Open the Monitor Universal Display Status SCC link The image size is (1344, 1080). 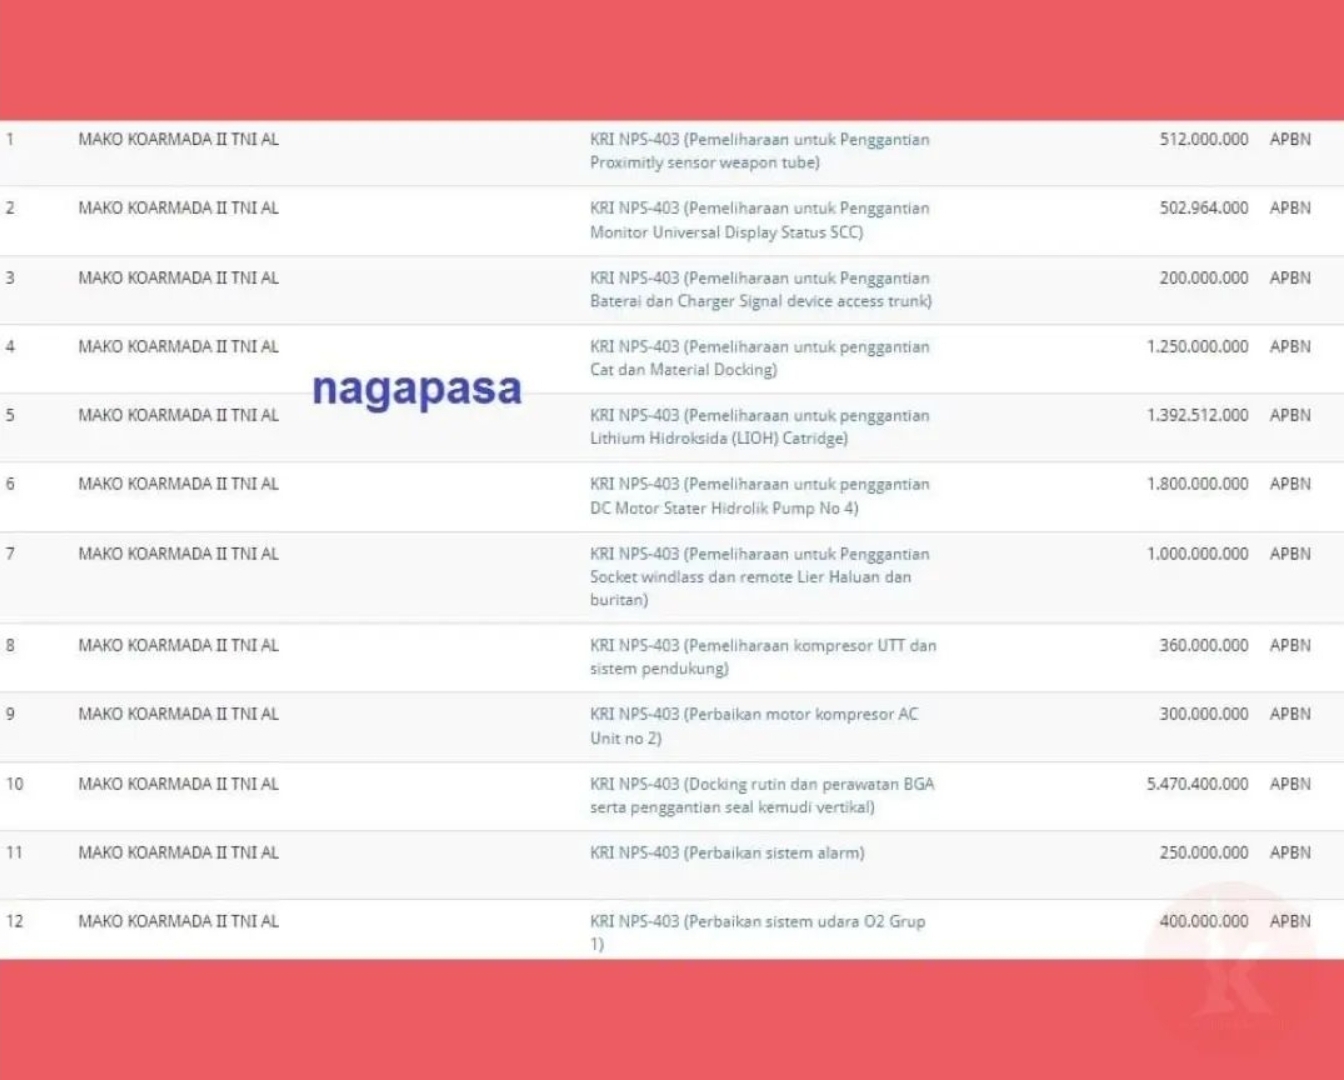pos(759,220)
